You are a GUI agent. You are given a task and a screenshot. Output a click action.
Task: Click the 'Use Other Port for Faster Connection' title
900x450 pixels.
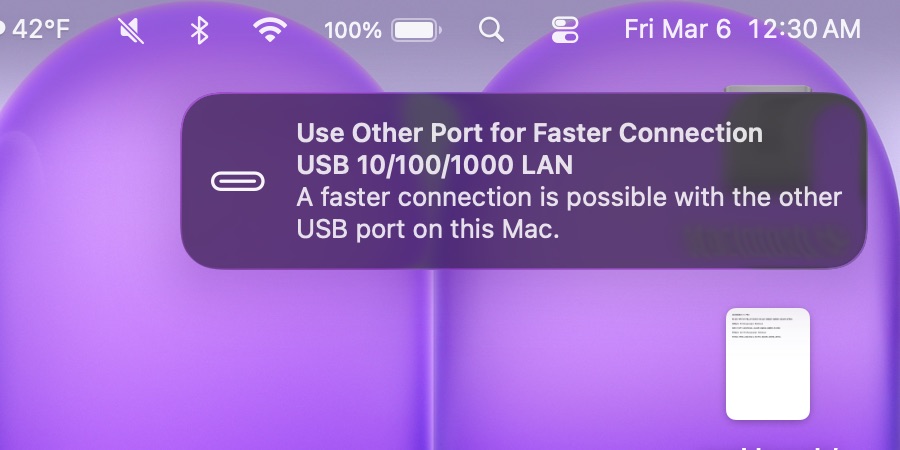(x=529, y=133)
